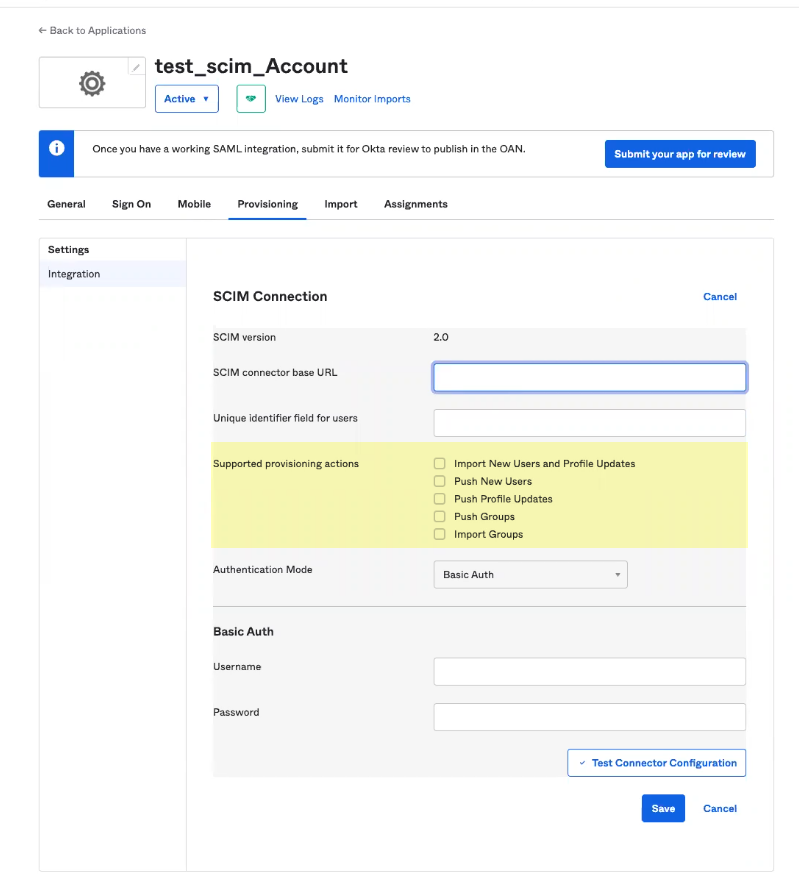The width and height of the screenshot is (799, 884).
Task: Check the Push New Users option
Action: click(x=440, y=482)
